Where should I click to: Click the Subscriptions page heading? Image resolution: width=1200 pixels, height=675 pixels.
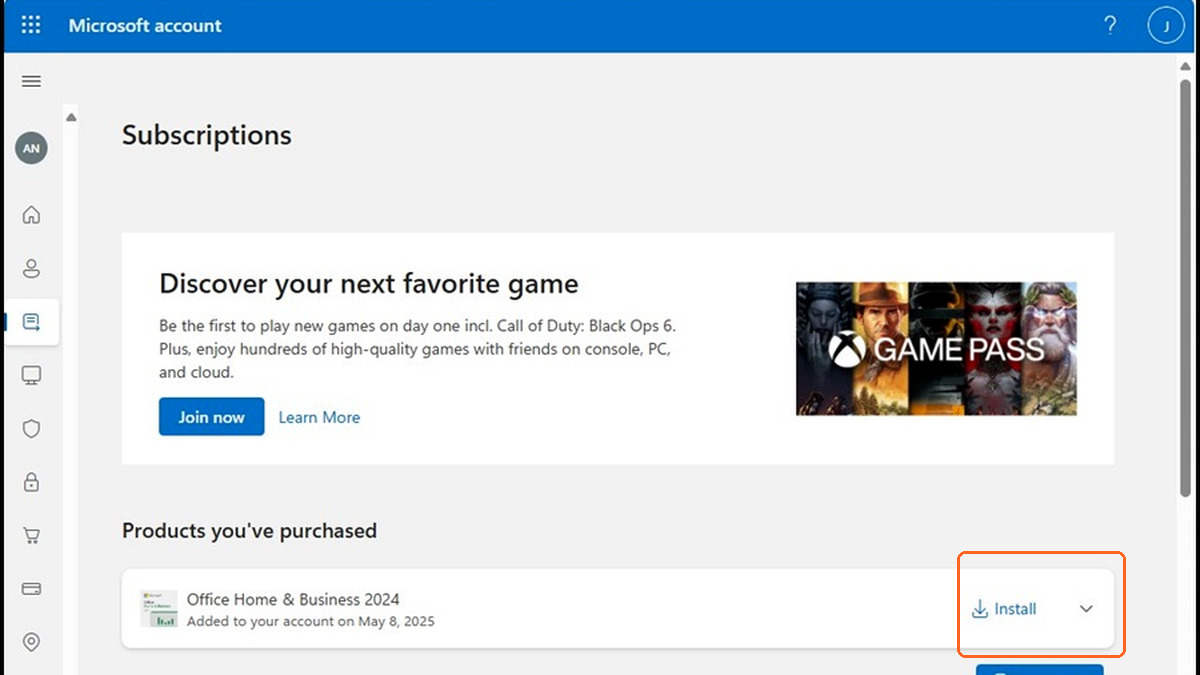tap(207, 135)
